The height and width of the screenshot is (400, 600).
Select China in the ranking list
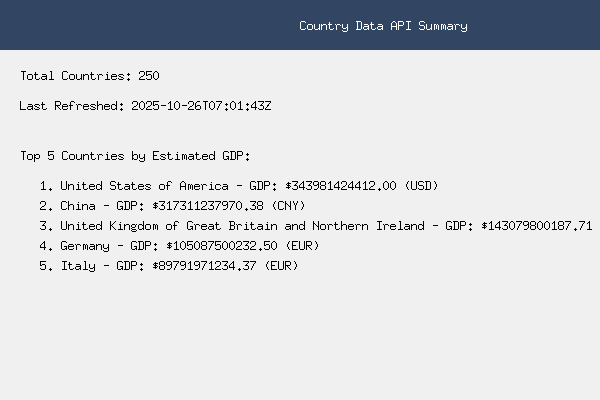(80, 206)
